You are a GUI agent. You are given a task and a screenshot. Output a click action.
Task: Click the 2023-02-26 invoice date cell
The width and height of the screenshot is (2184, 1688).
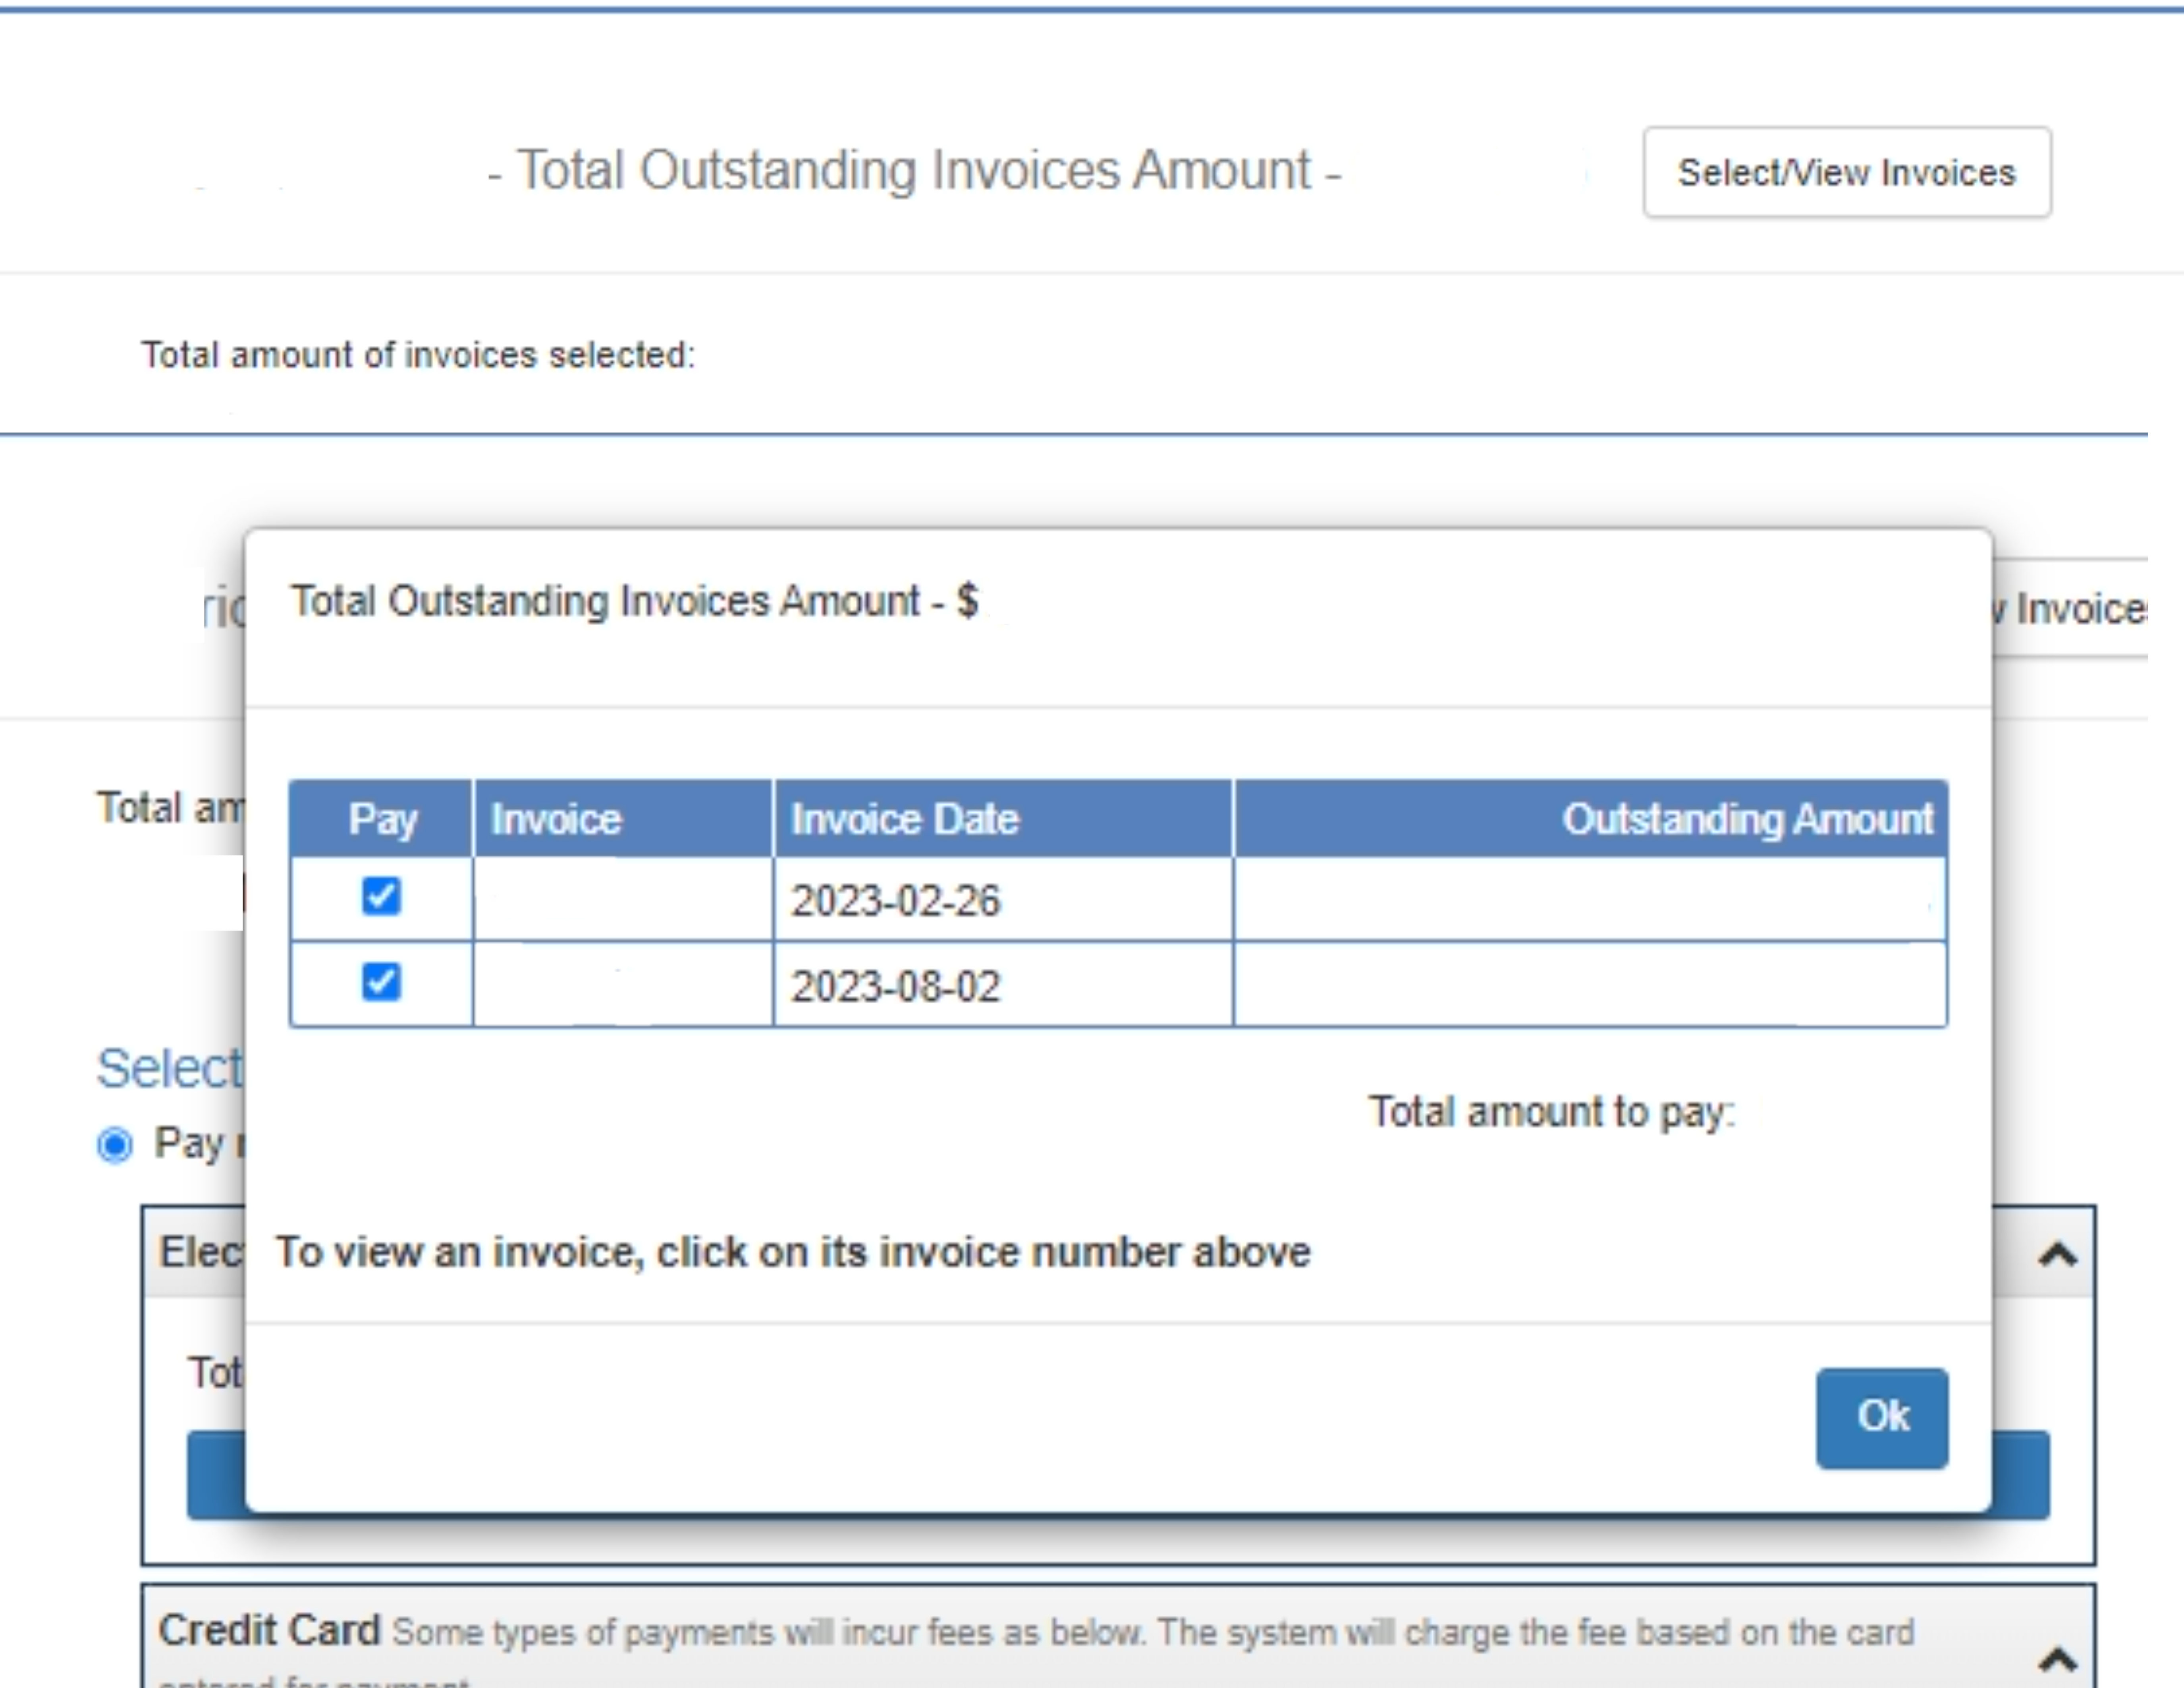pos(896,900)
